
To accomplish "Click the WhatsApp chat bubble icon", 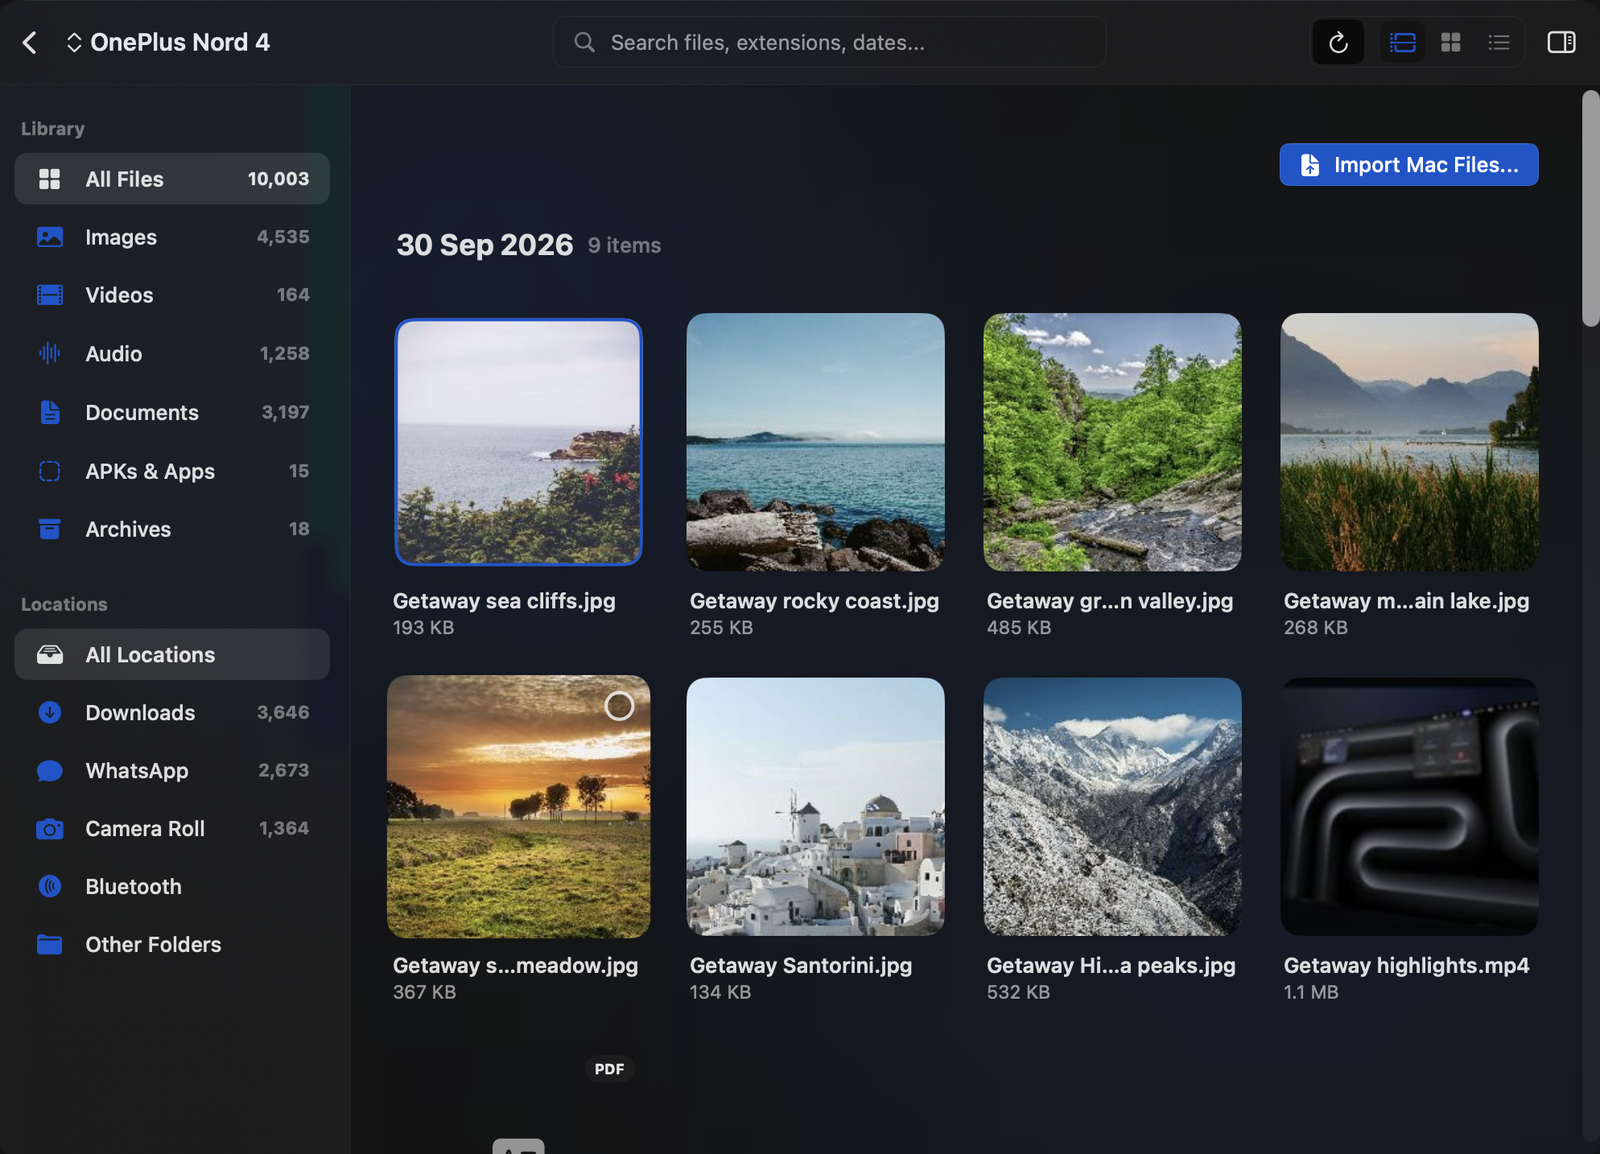I will (49, 771).
